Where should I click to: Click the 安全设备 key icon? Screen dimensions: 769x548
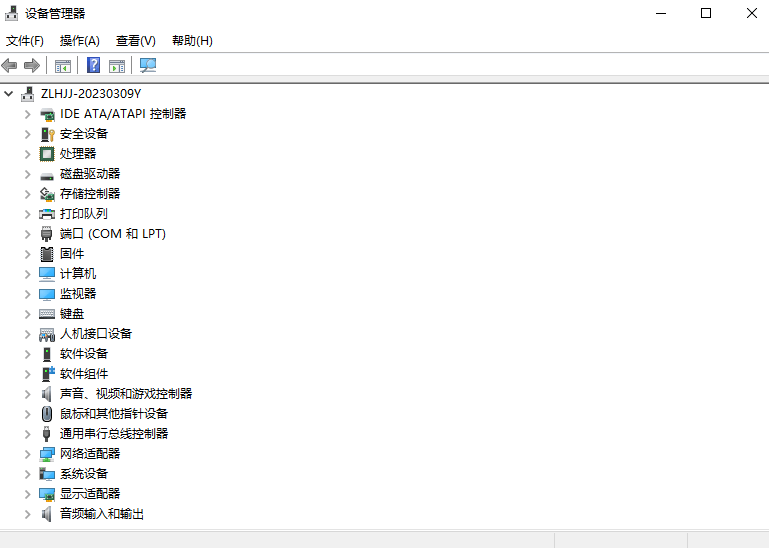[47, 134]
